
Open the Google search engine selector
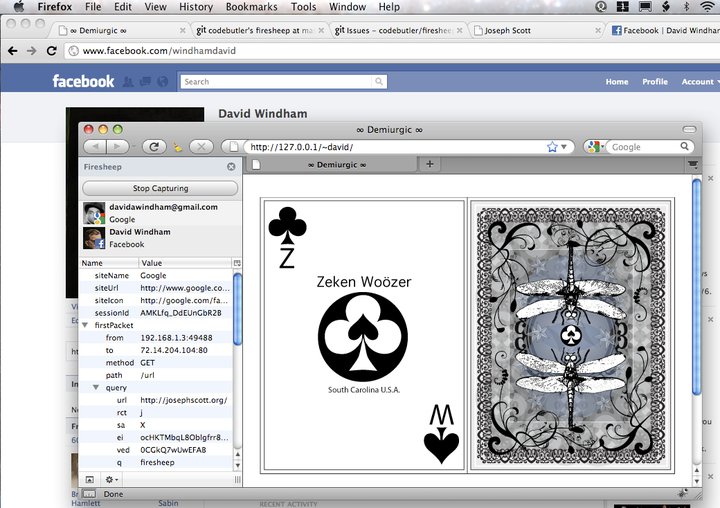tap(595, 147)
